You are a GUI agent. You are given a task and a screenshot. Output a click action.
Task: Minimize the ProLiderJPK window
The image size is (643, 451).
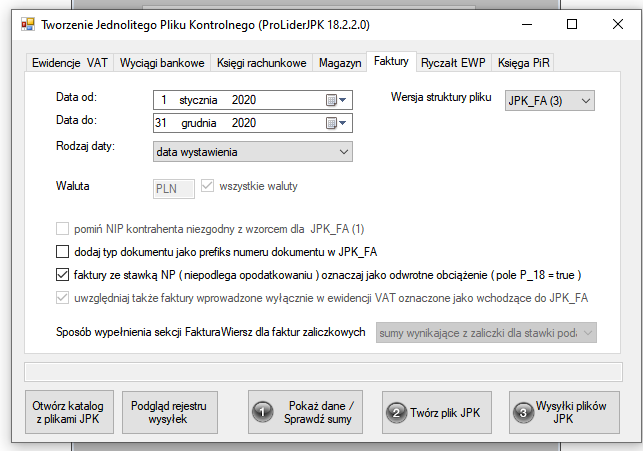[527, 25]
